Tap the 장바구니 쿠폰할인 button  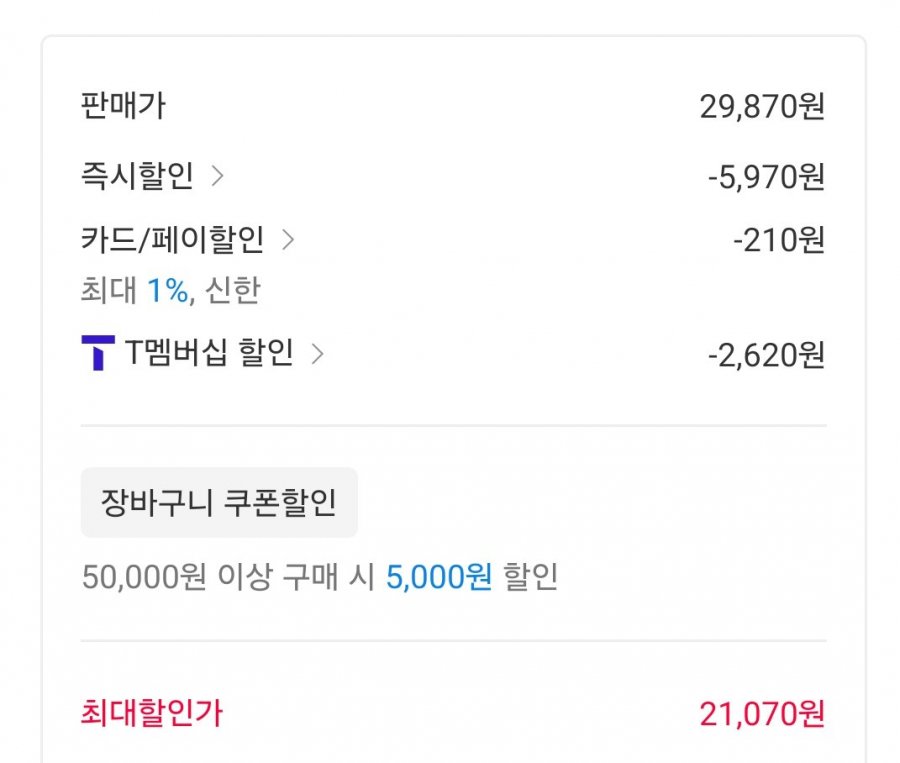pyautogui.click(x=219, y=502)
